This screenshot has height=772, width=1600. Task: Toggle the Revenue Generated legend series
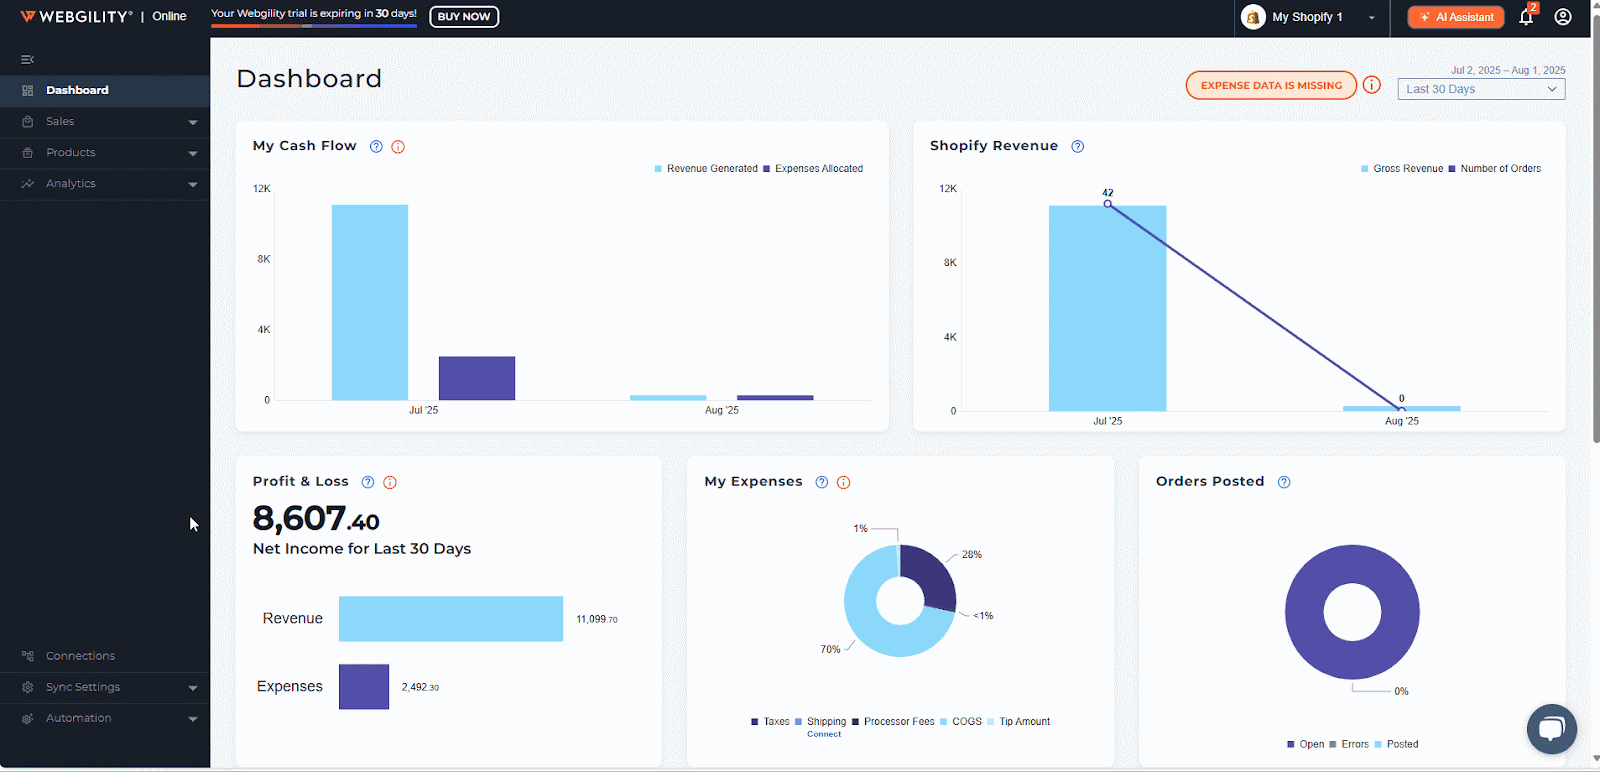pyautogui.click(x=706, y=169)
